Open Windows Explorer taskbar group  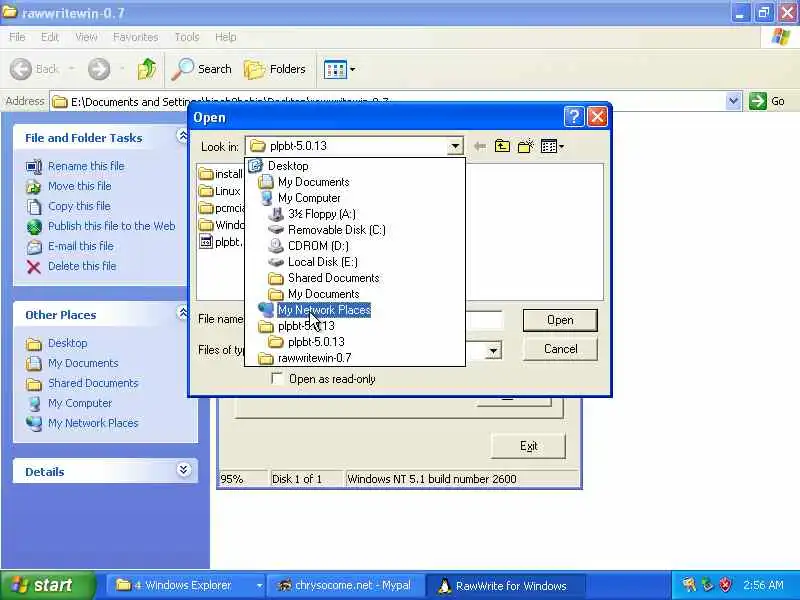point(187,585)
